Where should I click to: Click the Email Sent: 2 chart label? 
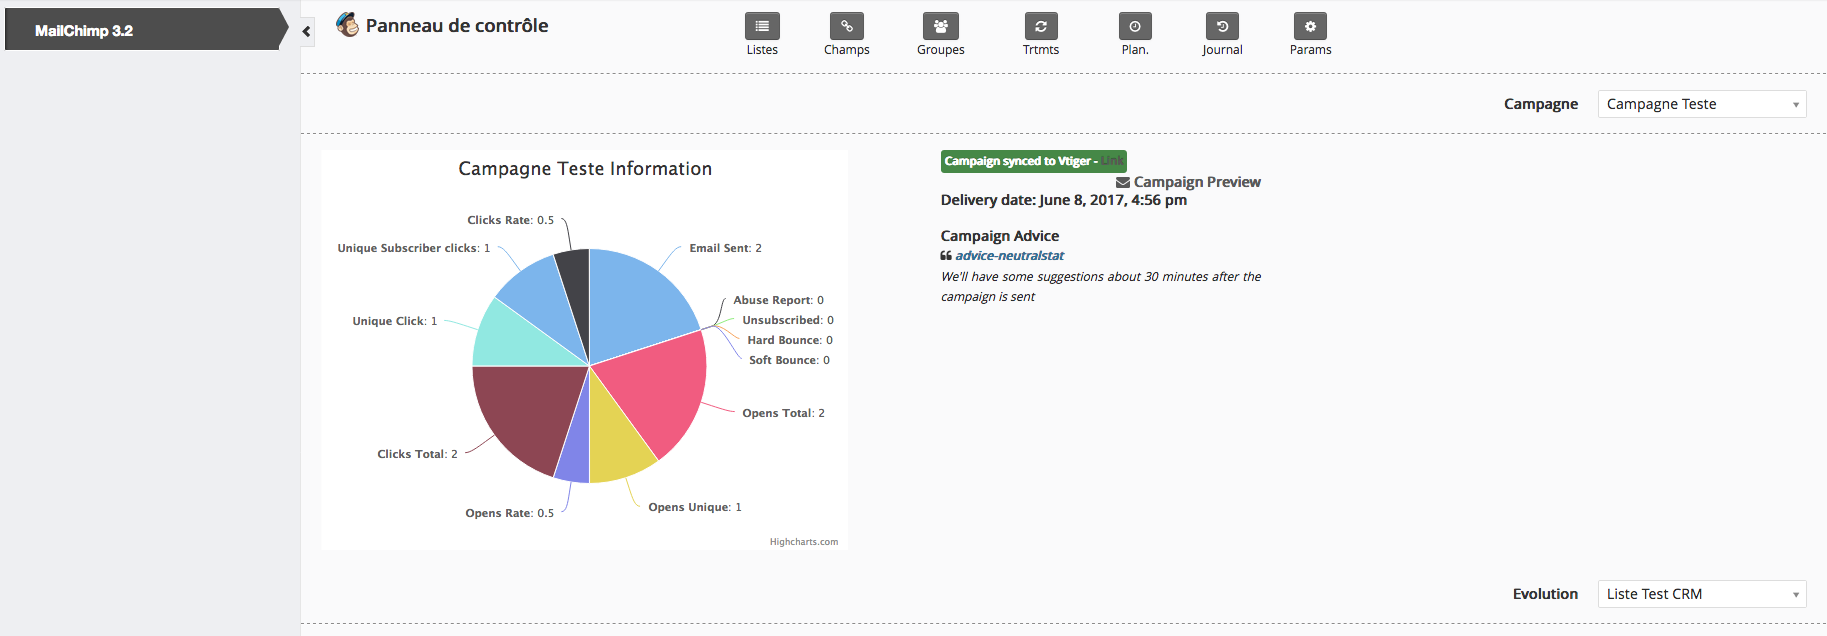725,248
